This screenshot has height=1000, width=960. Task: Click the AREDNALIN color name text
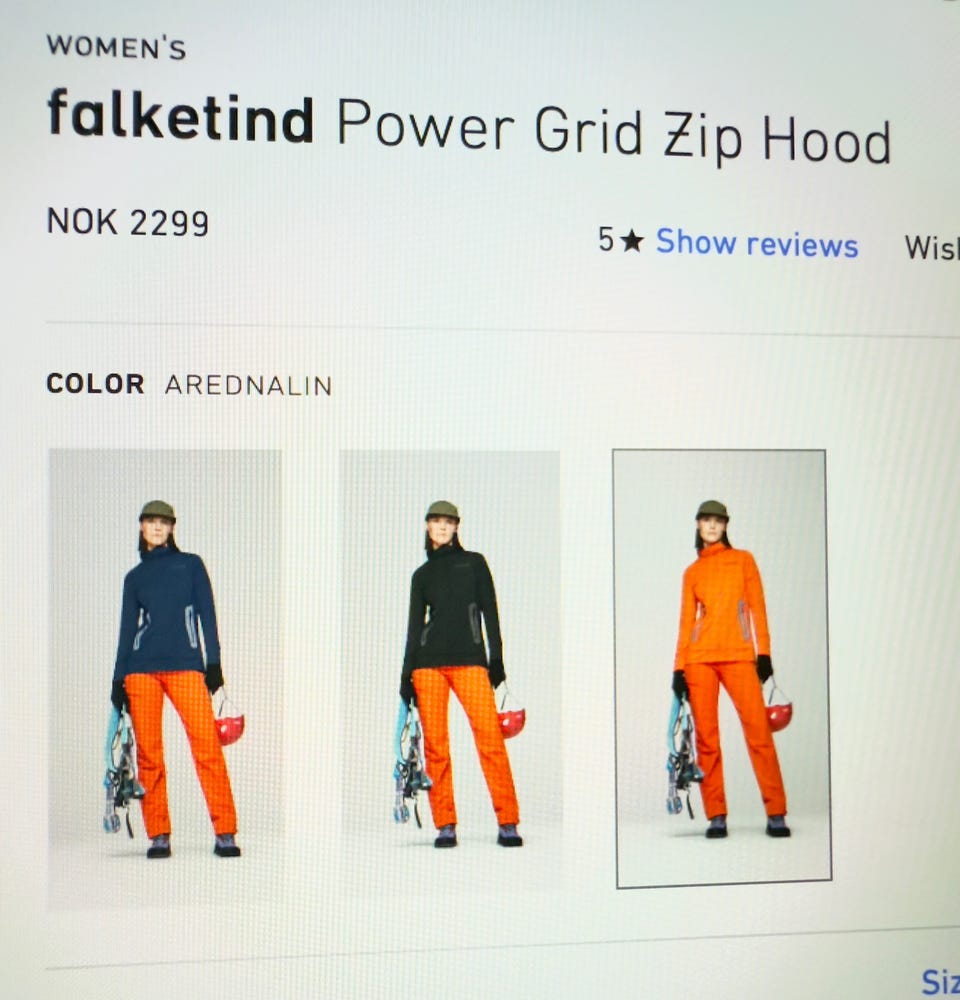point(248,385)
